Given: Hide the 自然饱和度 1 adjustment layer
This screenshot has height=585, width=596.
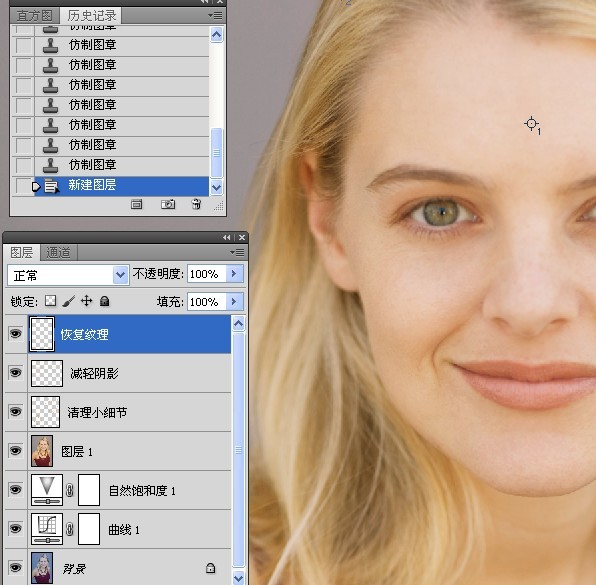Looking at the screenshot, I should click(x=16, y=490).
